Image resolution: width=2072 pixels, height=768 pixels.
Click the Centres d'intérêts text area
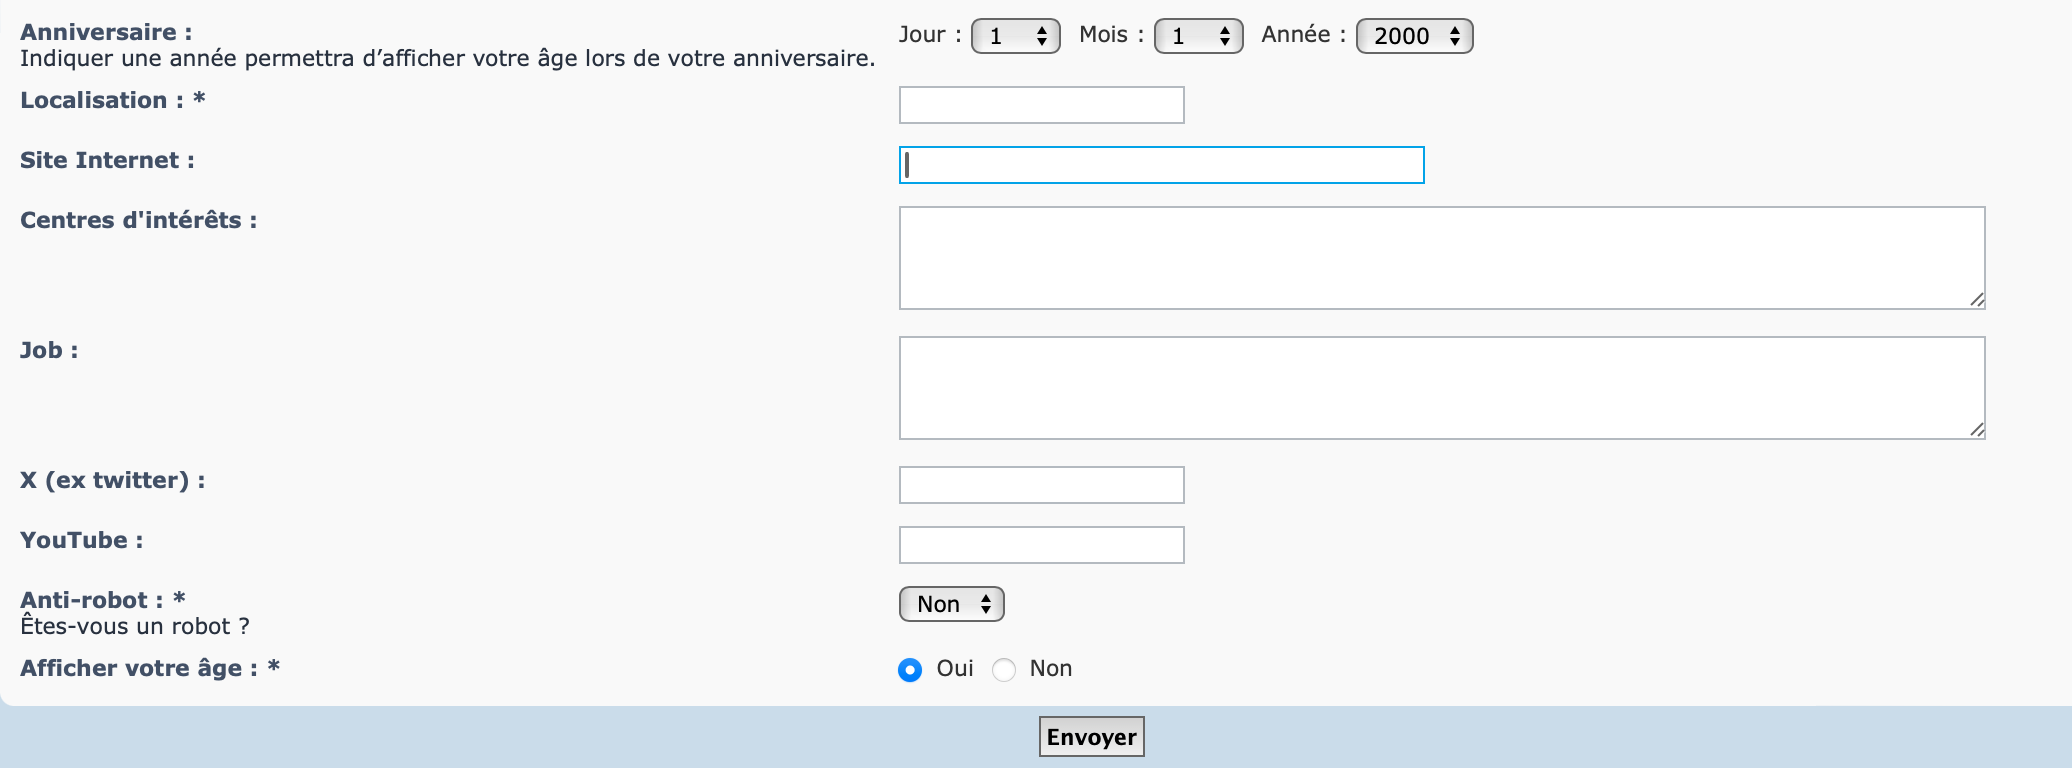tap(1441, 258)
